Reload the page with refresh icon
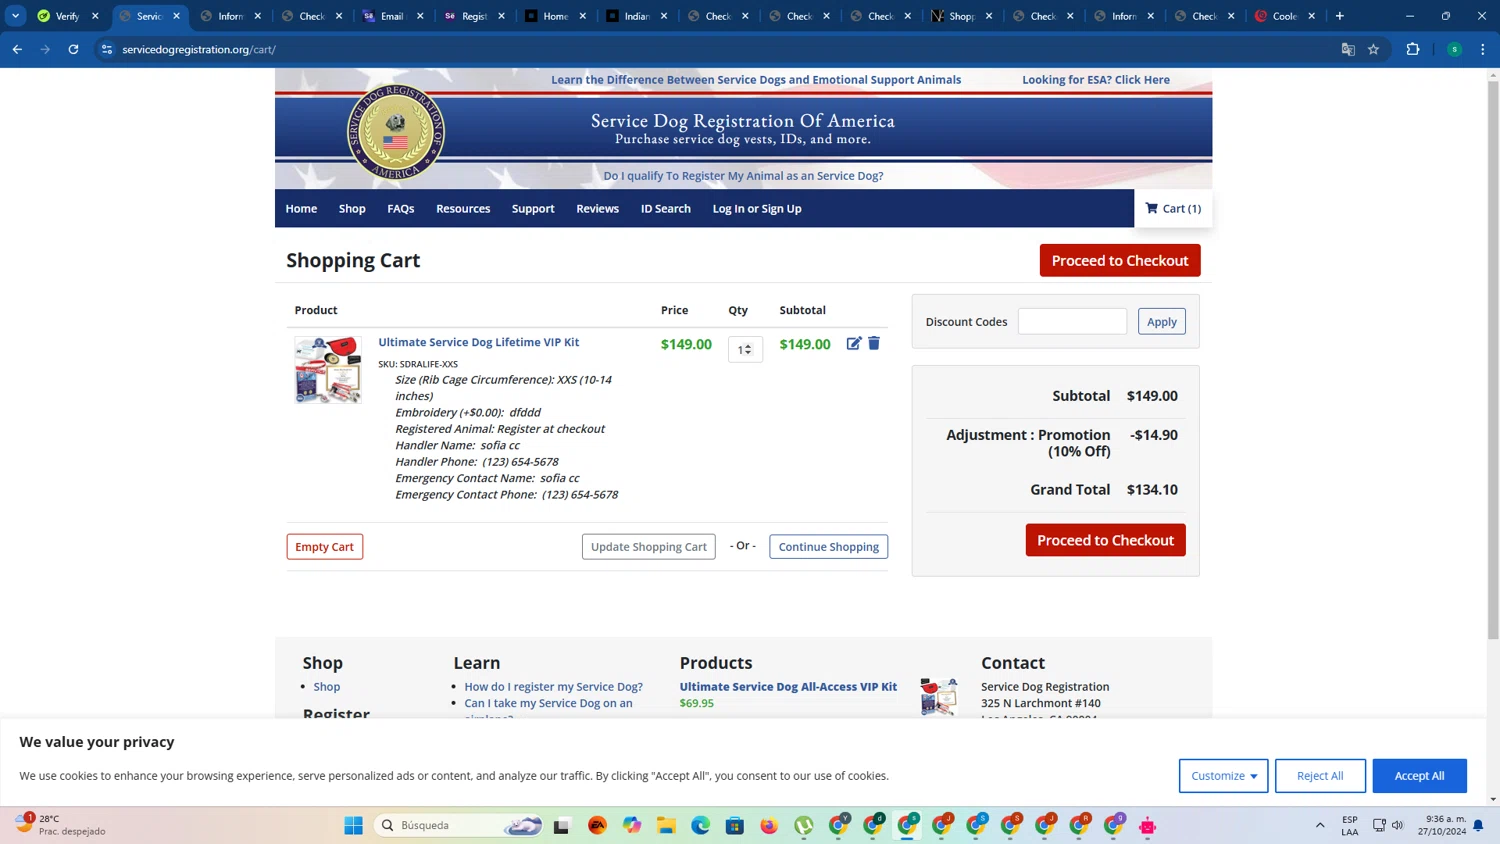The height and width of the screenshot is (844, 1500). pyautogui.click(x=73, y=49)
